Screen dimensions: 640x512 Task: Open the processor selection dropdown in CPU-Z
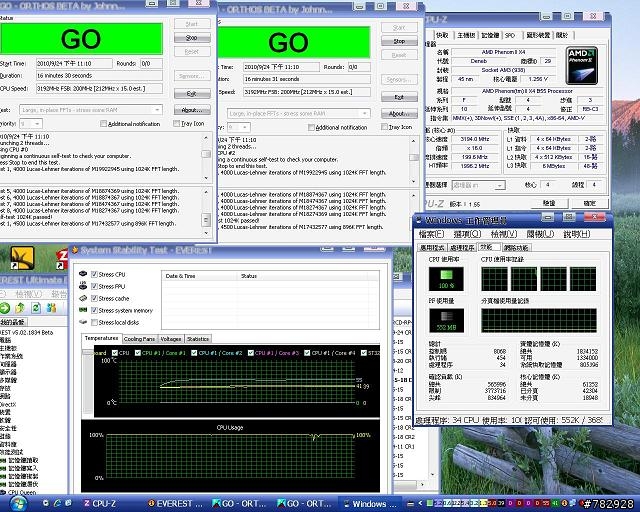coord(478,185)
